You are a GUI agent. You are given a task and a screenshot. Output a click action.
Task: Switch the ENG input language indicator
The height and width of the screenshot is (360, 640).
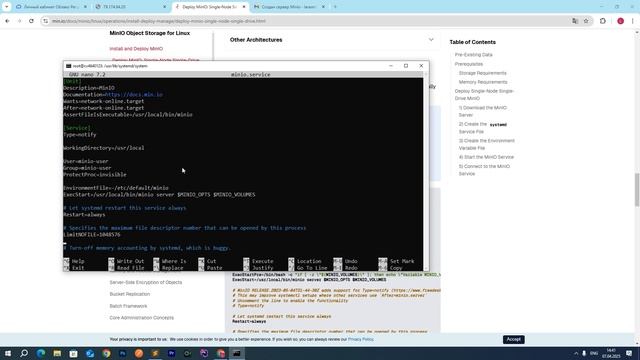(x=594, y=353)
